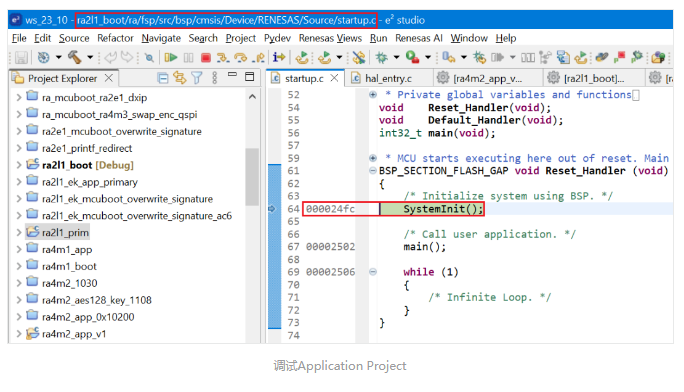Click the Suspend pause icon
684x392 pixels.
tap(188, 57)
